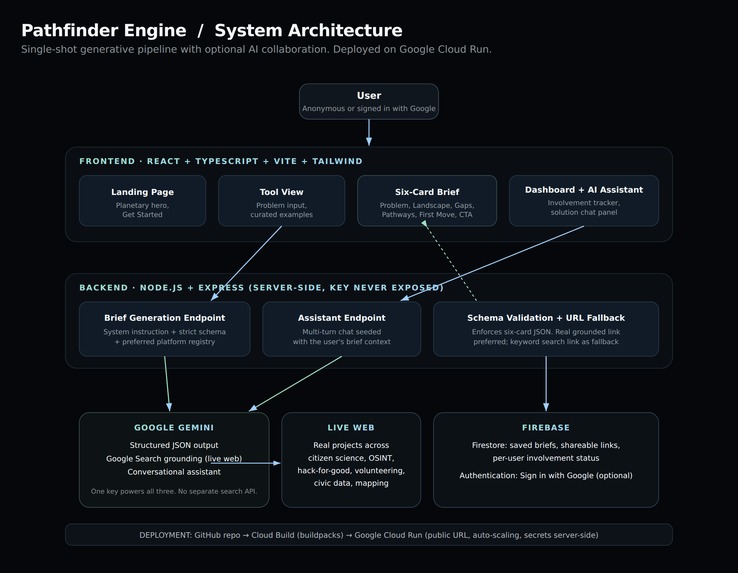738x573 pixels.
Task: Click 'Real projects across' text in Live Web
Action: (x=351, y=445)
